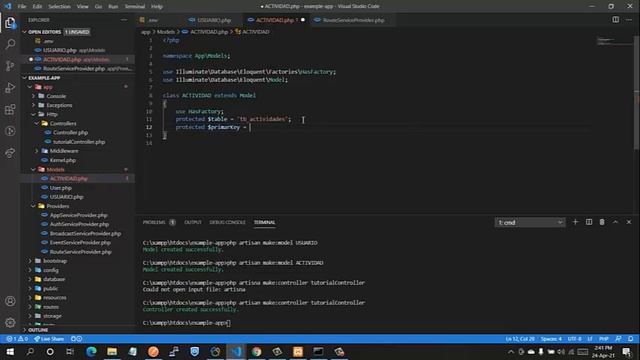Open editor More Actions ellipsis
The height and width of the screenshot is (360, 640).
(629, 20)
